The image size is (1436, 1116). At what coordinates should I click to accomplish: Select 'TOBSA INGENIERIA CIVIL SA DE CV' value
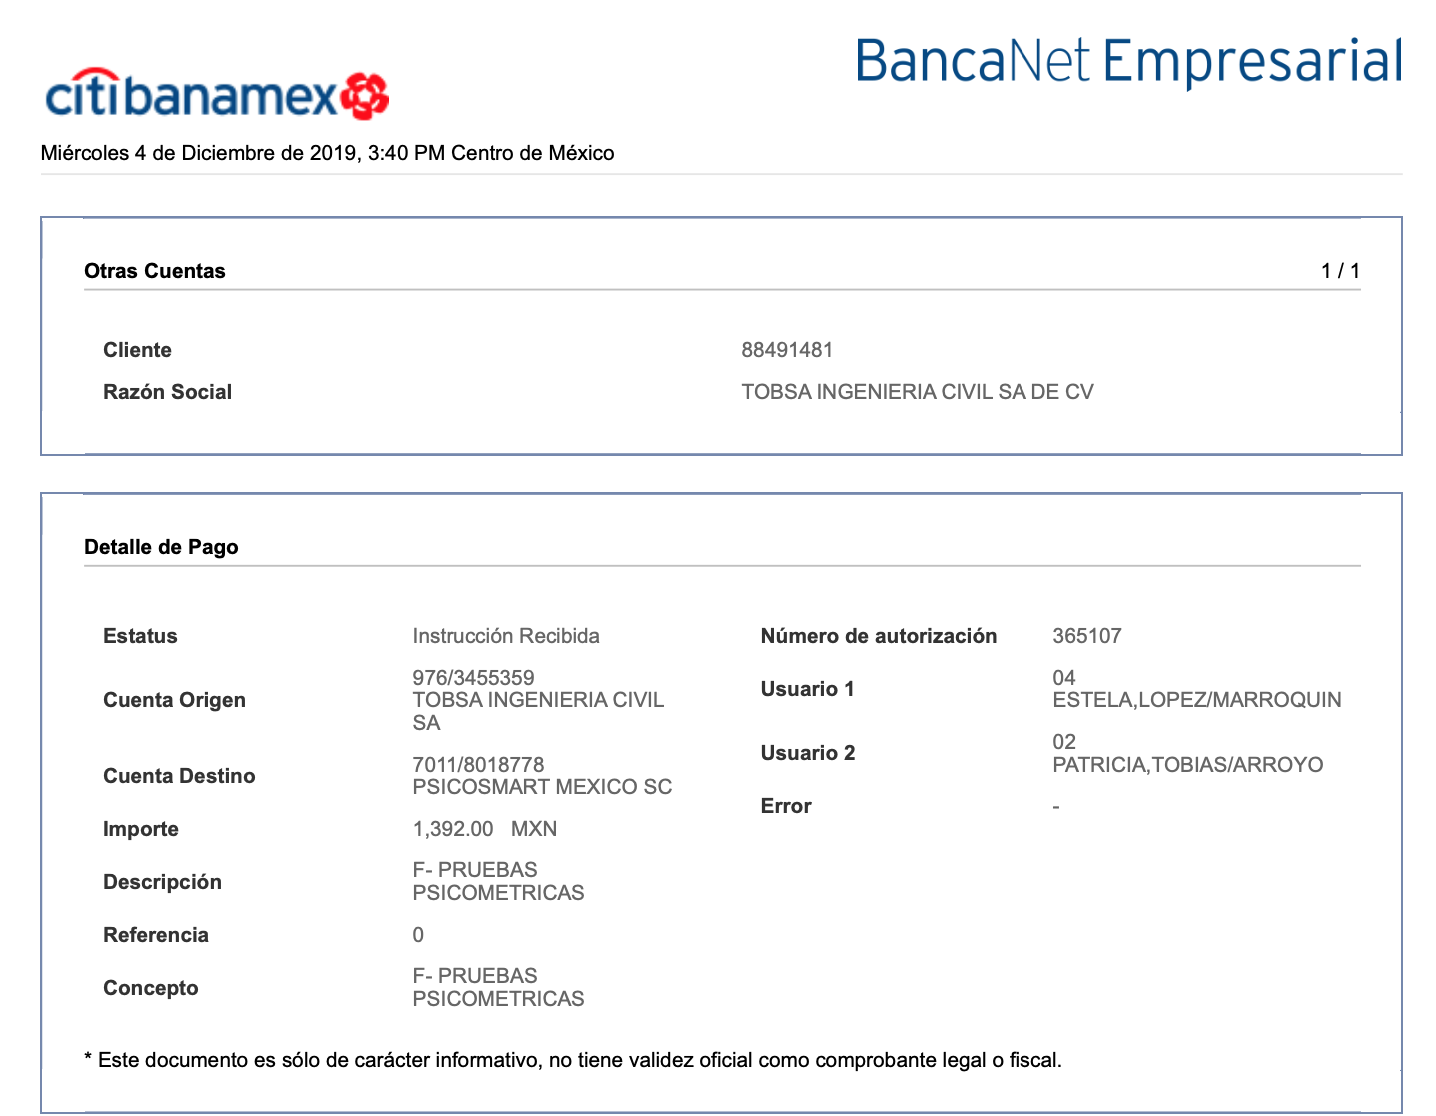(917, 392)
